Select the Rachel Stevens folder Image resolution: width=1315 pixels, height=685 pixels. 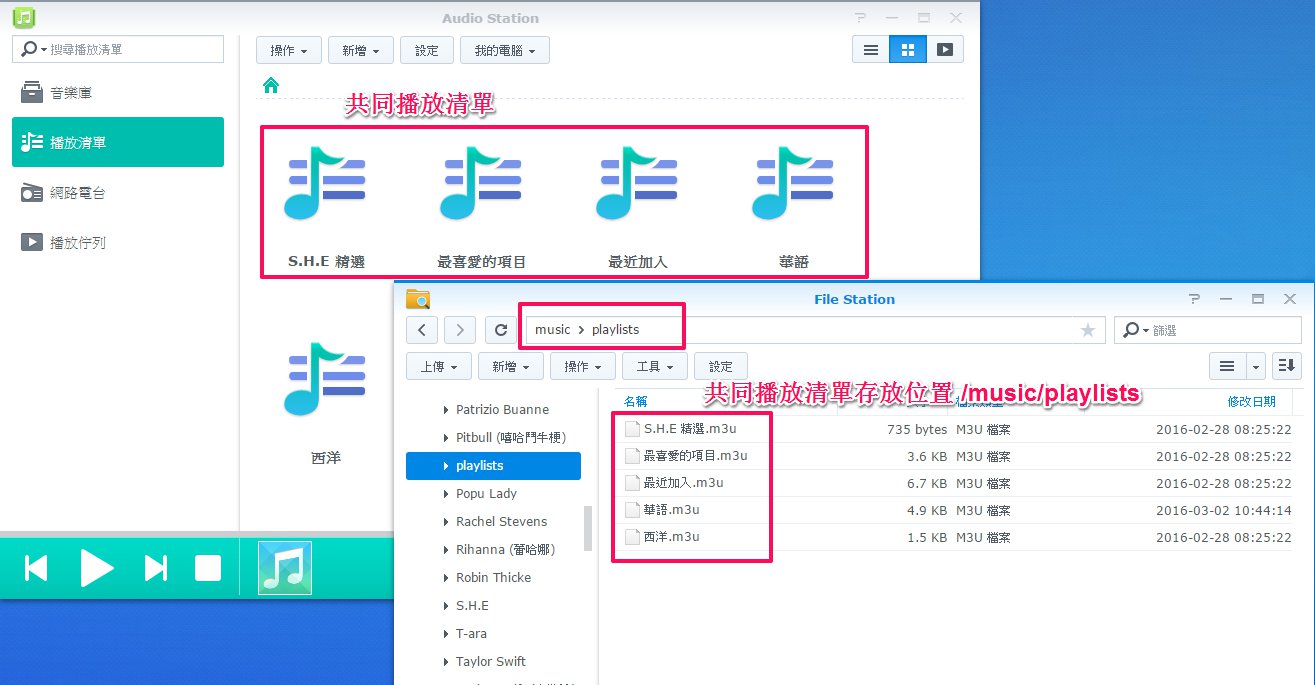[501, 522]
